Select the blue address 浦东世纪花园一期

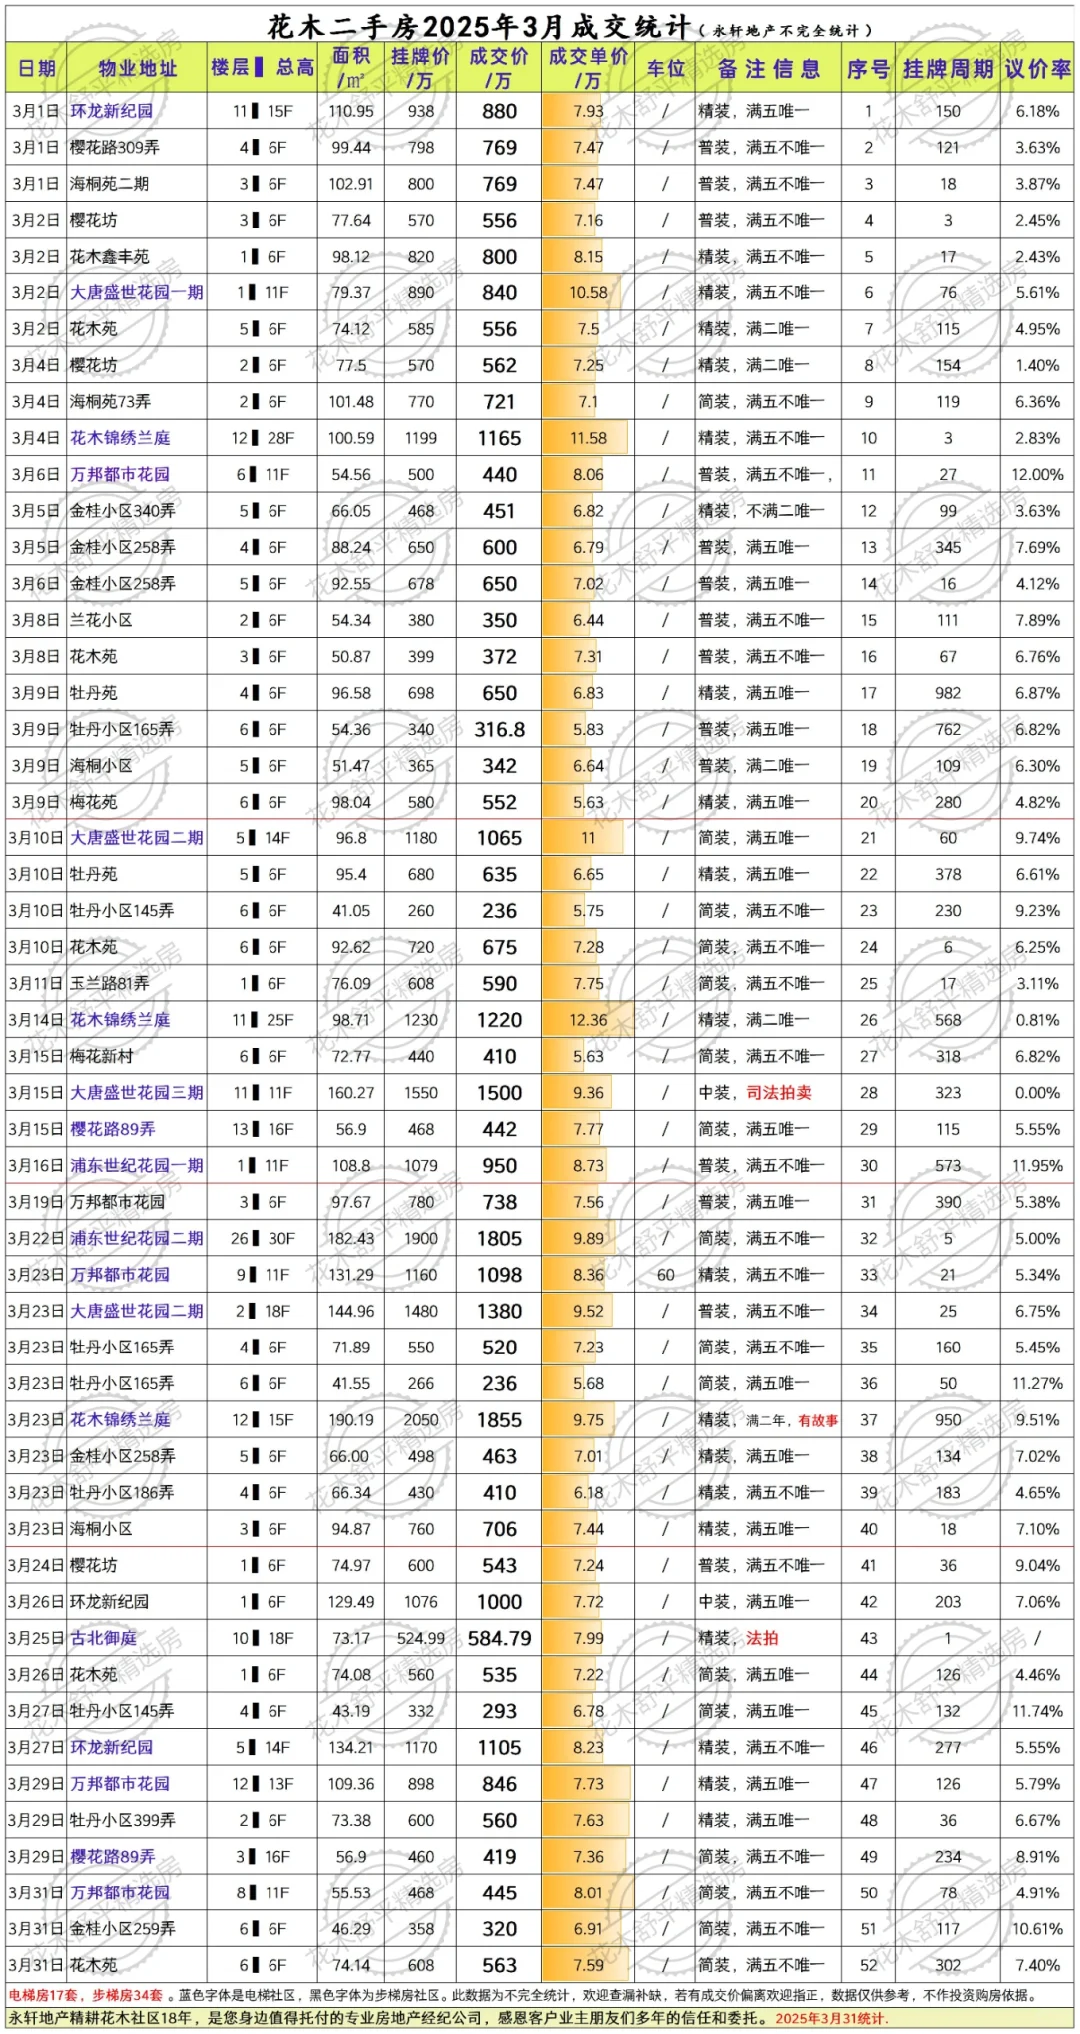click(x=137, y=1166)
